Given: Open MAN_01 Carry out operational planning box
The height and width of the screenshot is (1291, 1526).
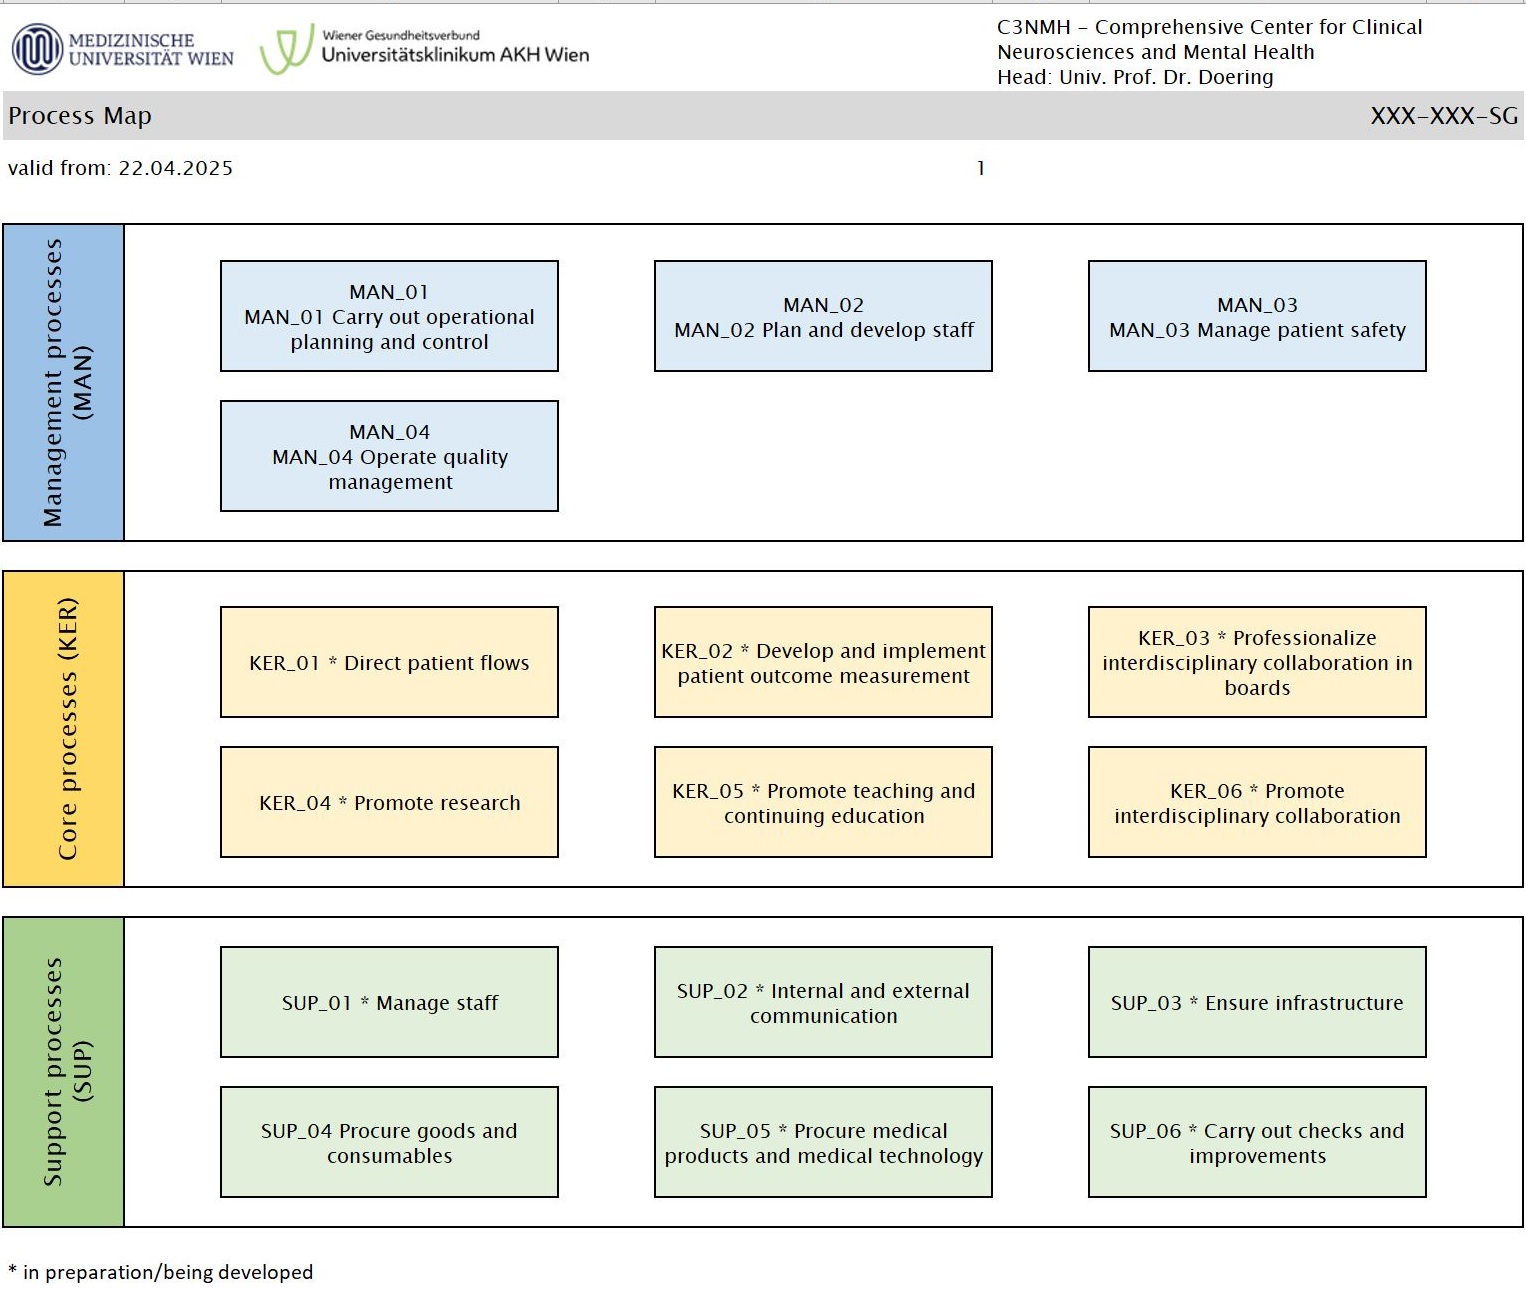Looking at the screenshot, I should 389,316.
